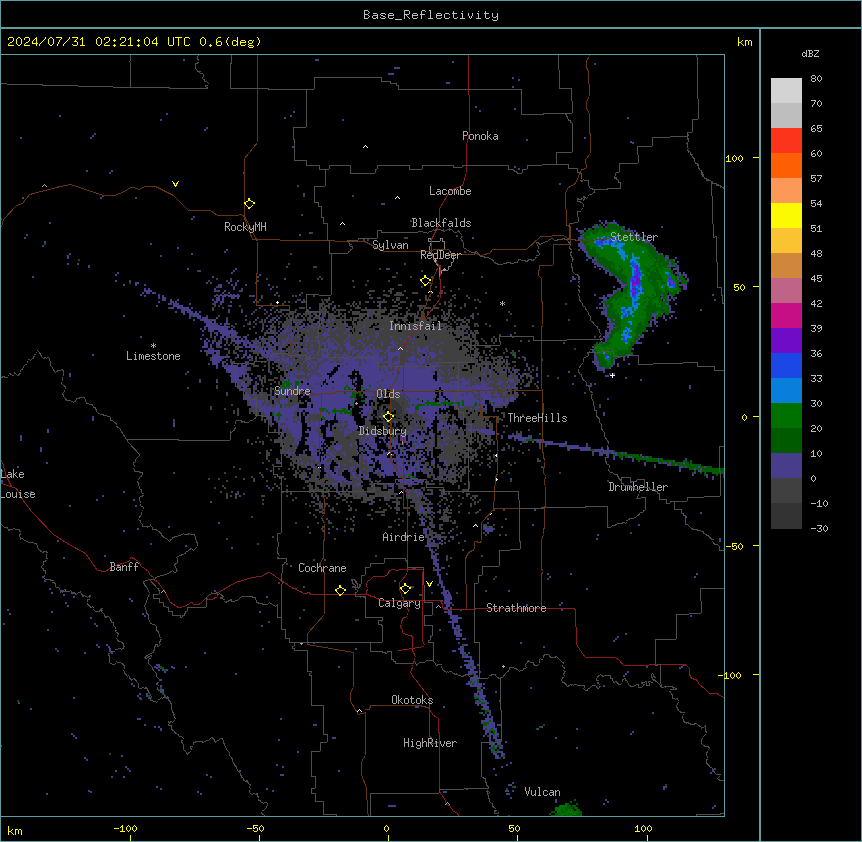Click the Airdrie city label
This screenshot has width=862, height=842.
(404, 537)
